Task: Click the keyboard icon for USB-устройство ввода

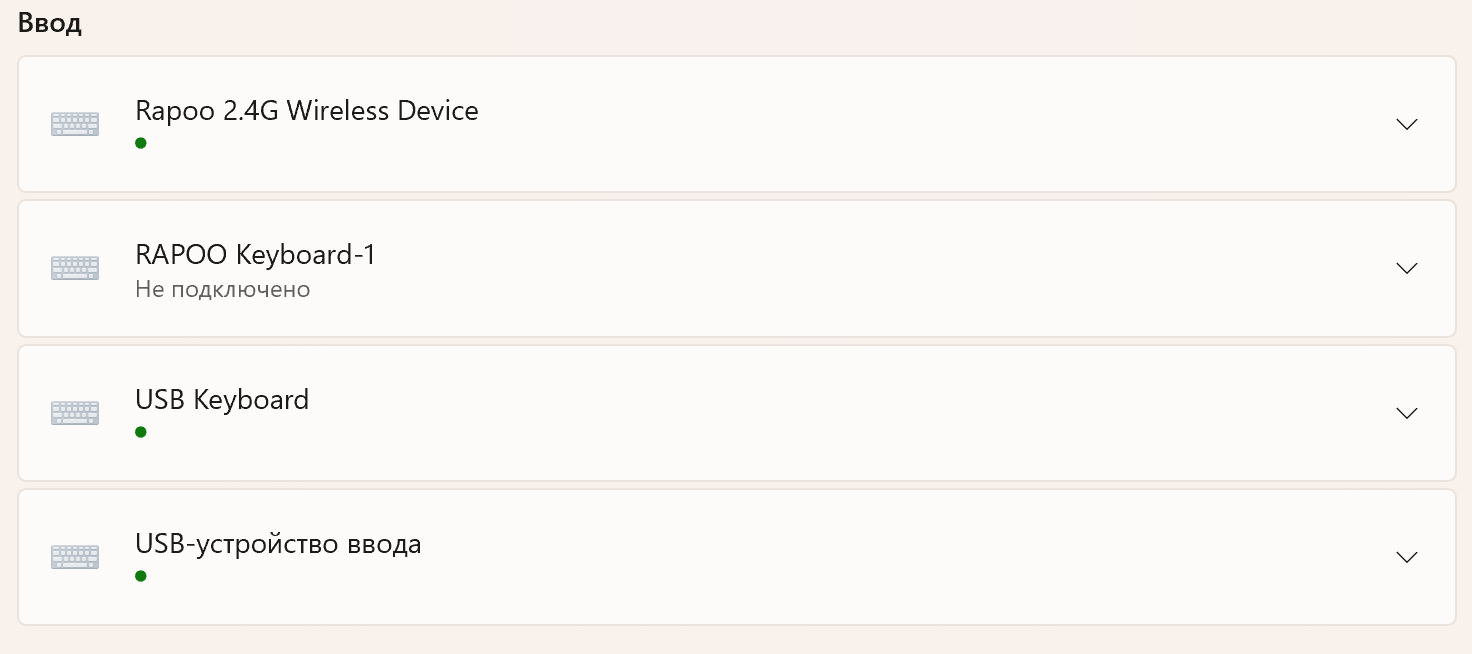Action: (x=75, y=557)
